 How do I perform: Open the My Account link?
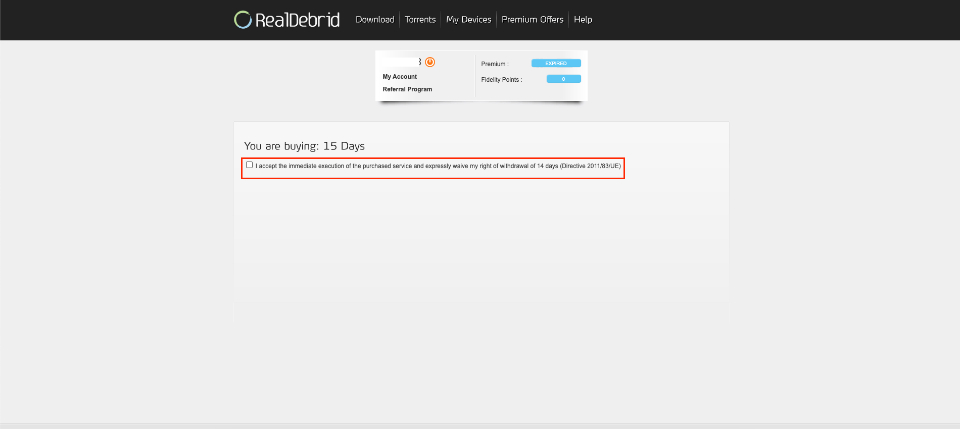point(399,77)
